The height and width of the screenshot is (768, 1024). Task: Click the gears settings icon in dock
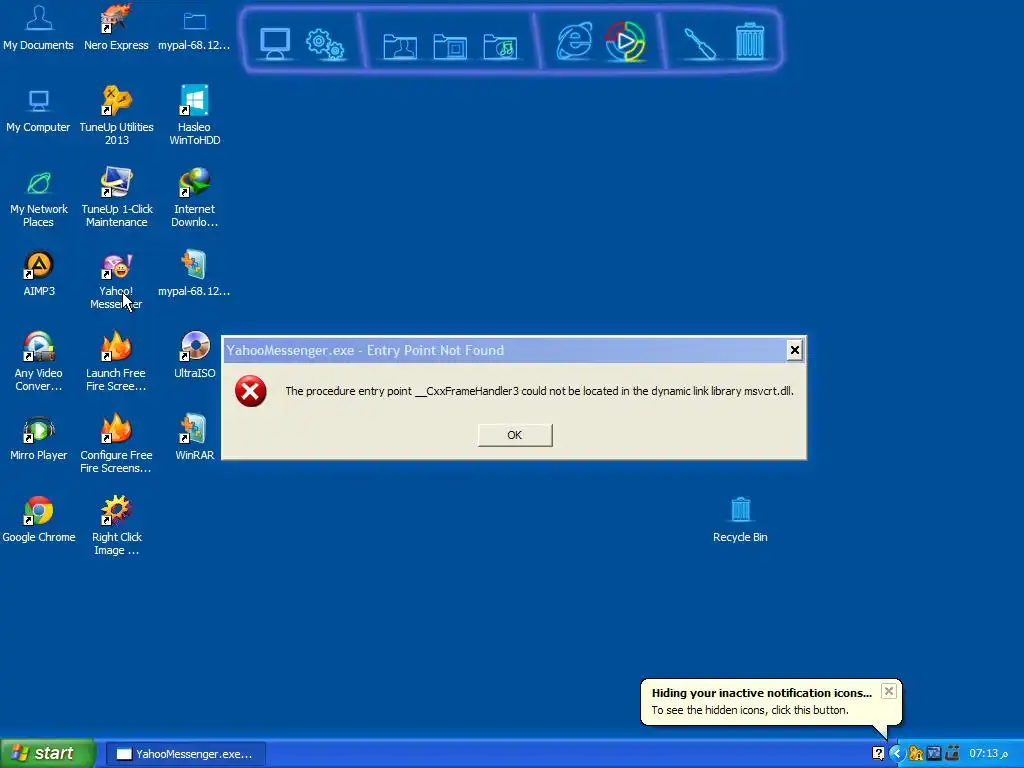coord(325,44)
